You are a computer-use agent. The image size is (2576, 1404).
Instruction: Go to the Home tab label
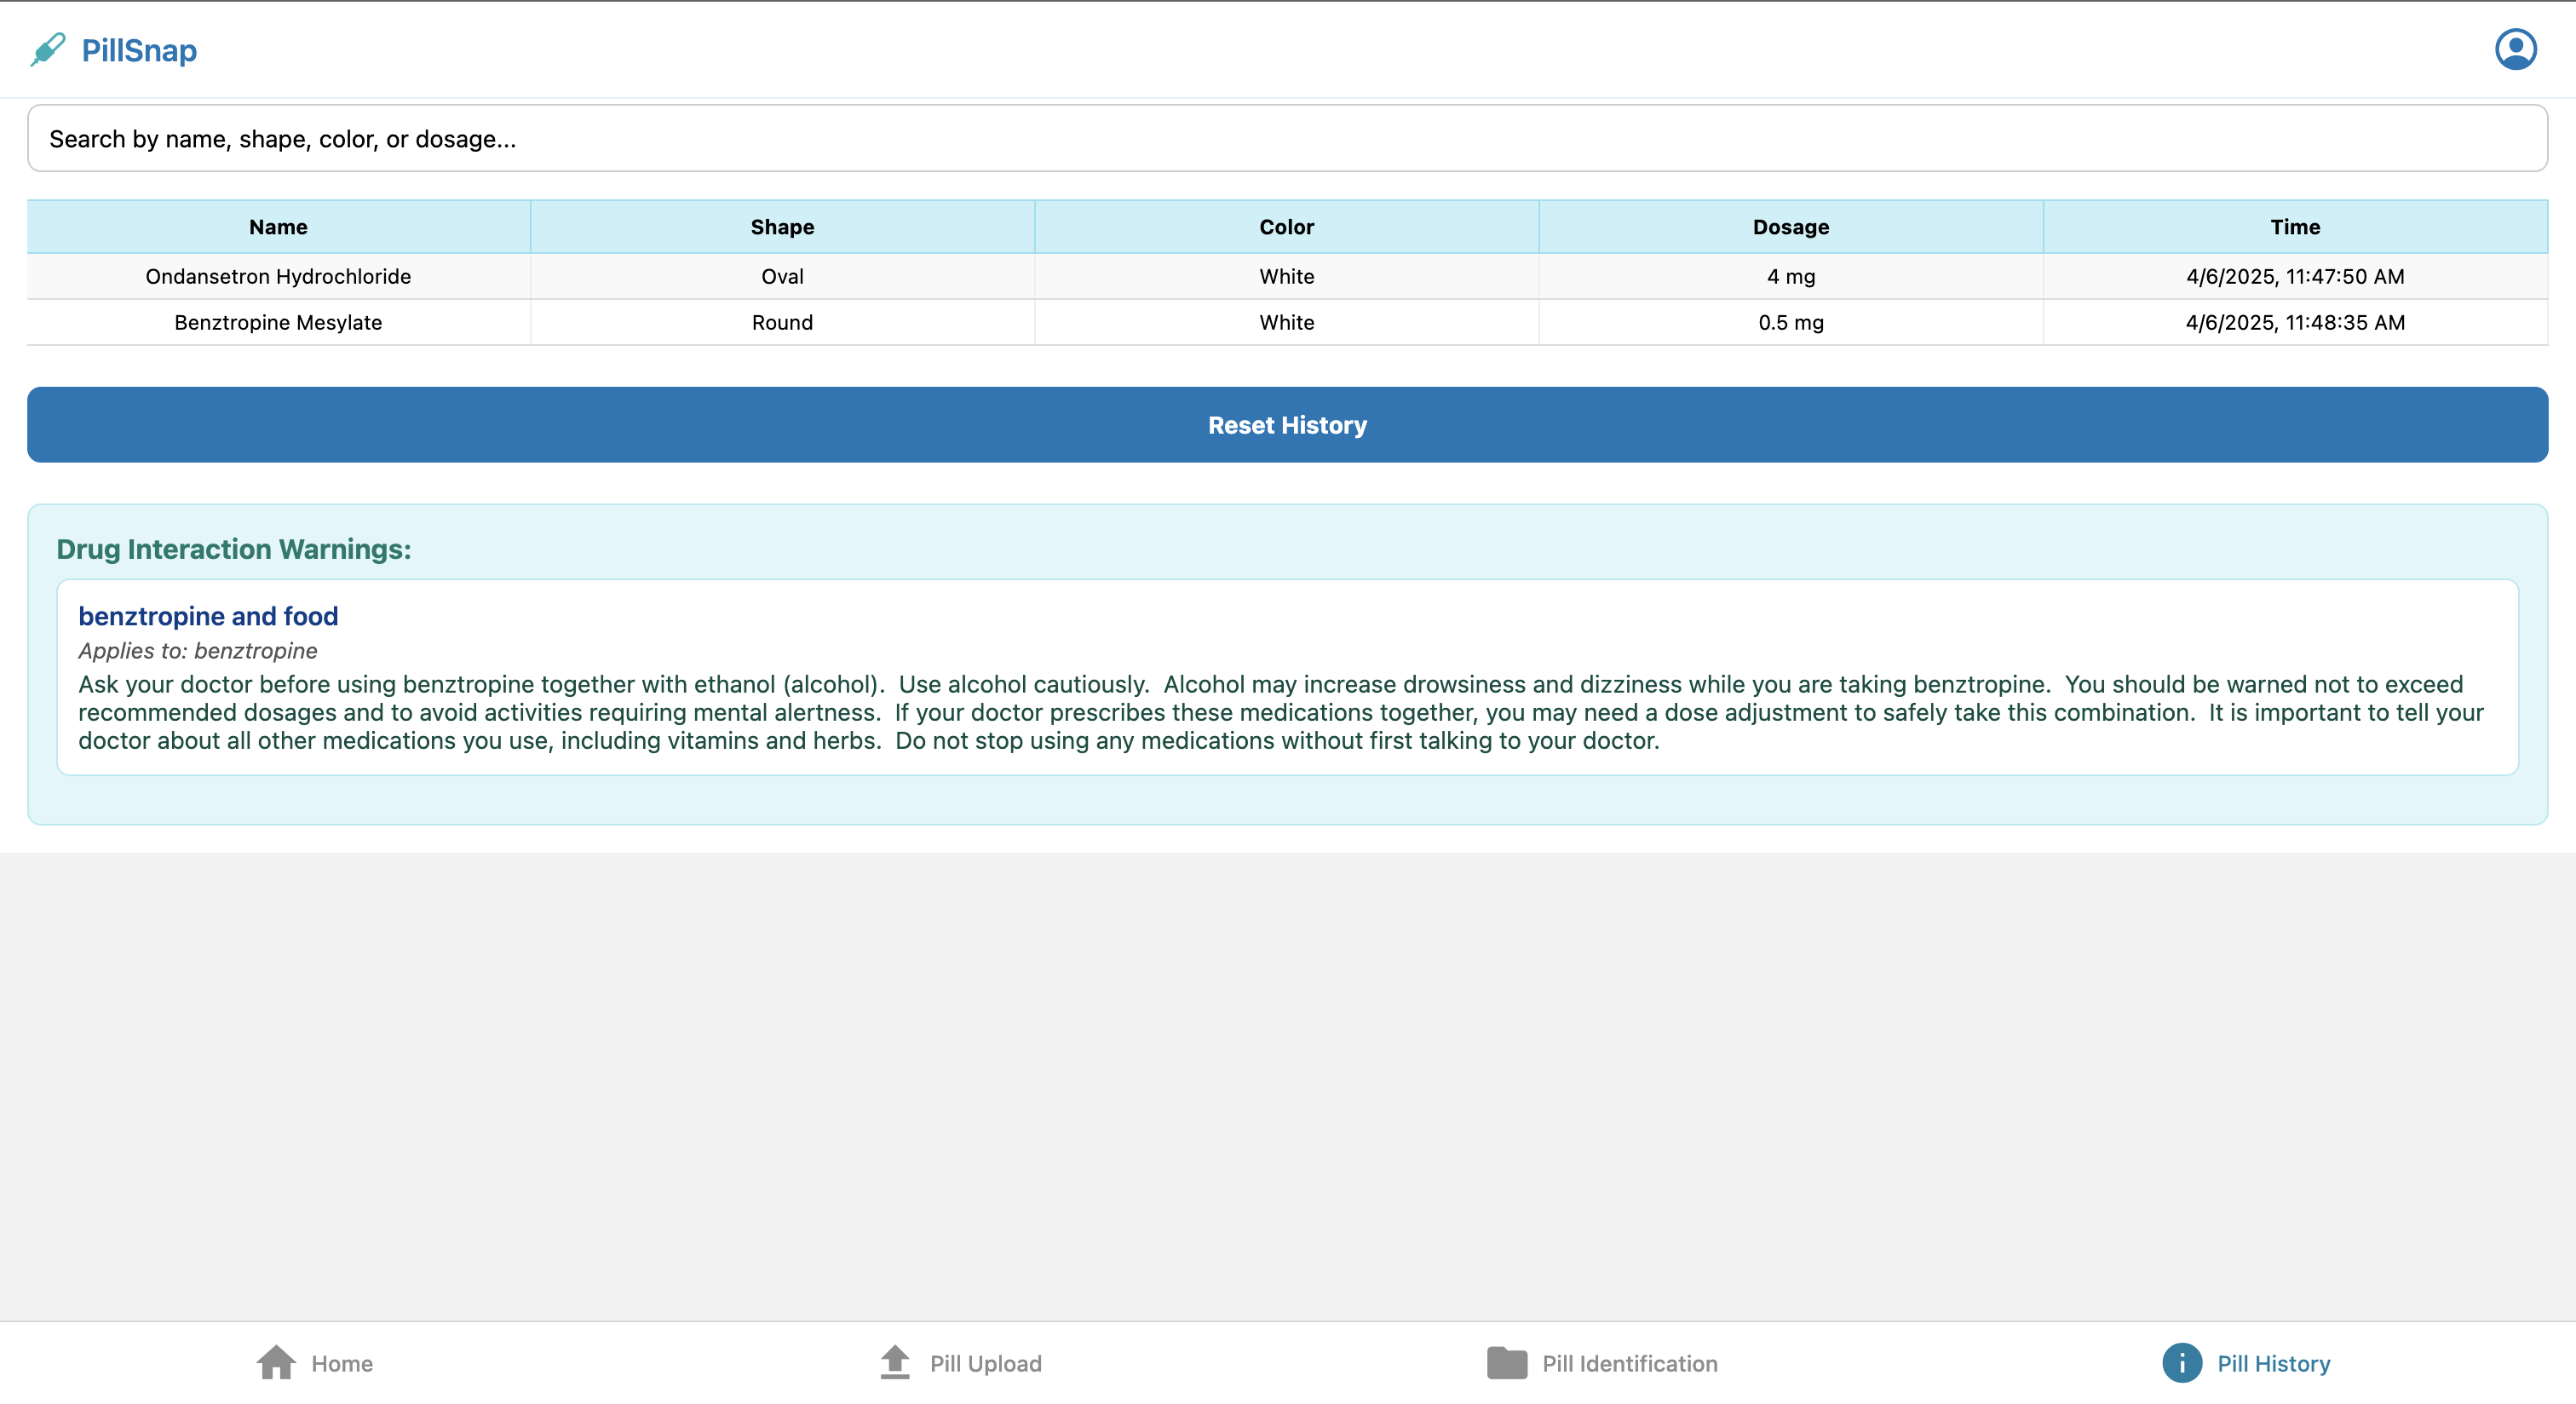click(342, 1363)
